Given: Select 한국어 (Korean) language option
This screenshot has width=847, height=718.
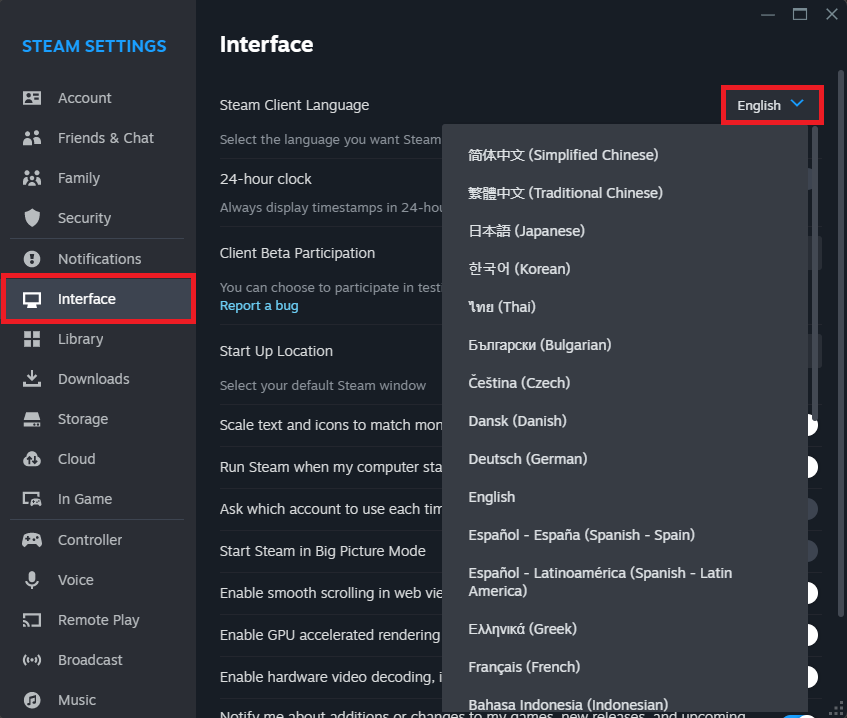Looking at the screenshot, I should 520,268.
